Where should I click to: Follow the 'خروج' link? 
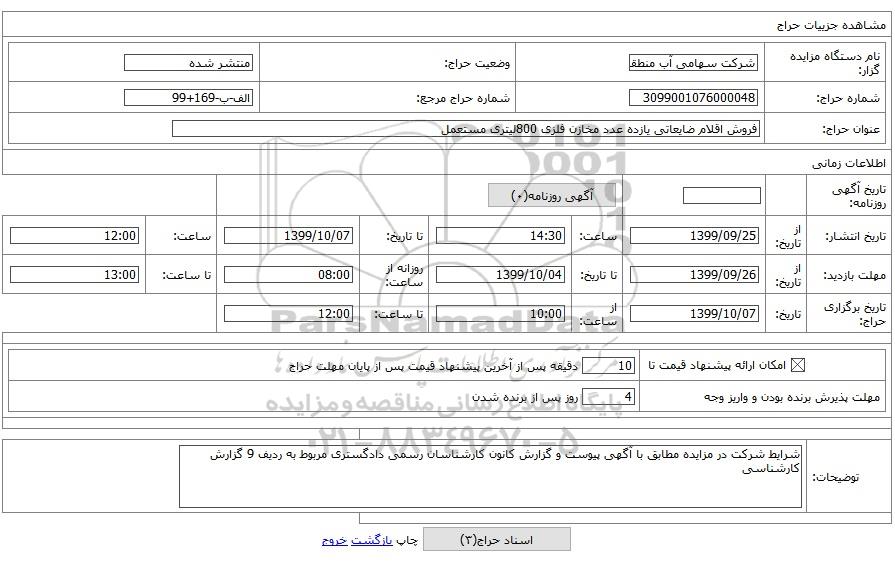coord(334,540)
